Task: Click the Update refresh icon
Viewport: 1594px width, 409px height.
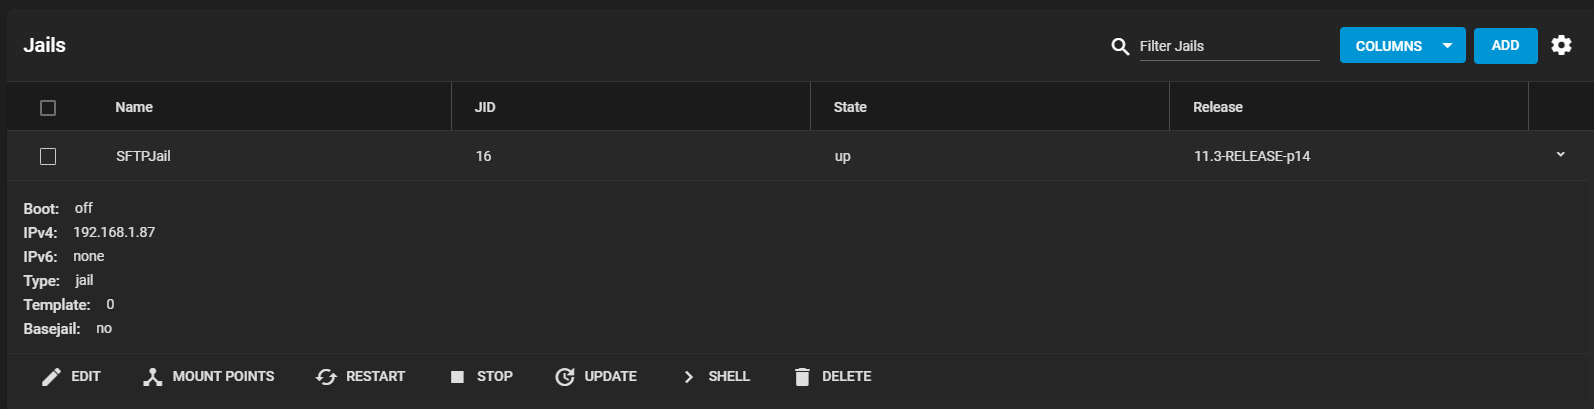Action: point(565,377)
